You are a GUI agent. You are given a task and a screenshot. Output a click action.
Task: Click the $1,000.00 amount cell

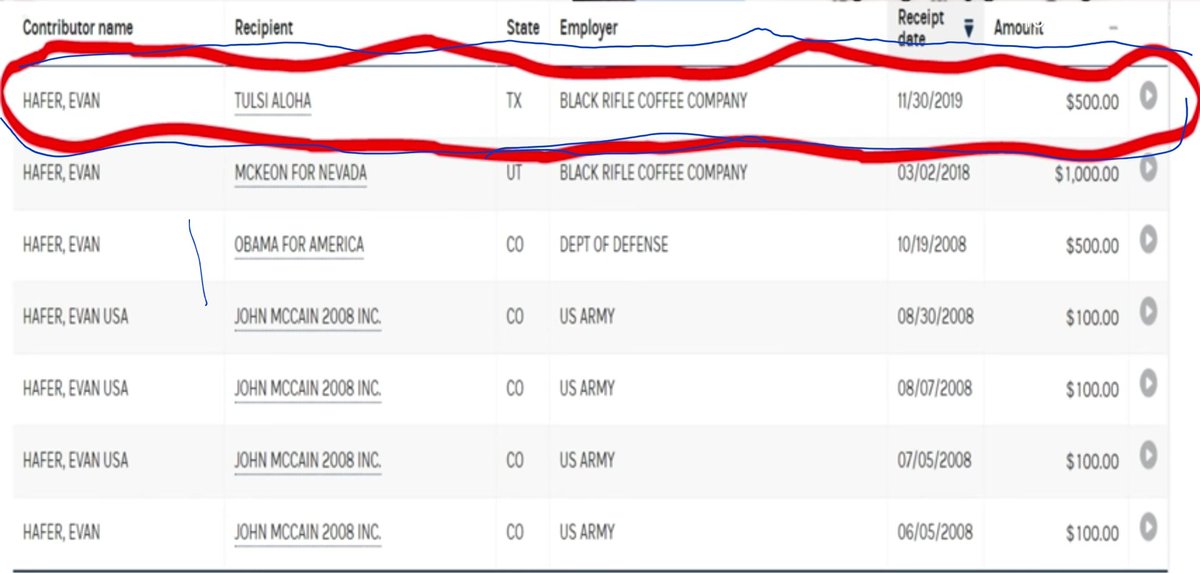click(x=1085, y=175)
